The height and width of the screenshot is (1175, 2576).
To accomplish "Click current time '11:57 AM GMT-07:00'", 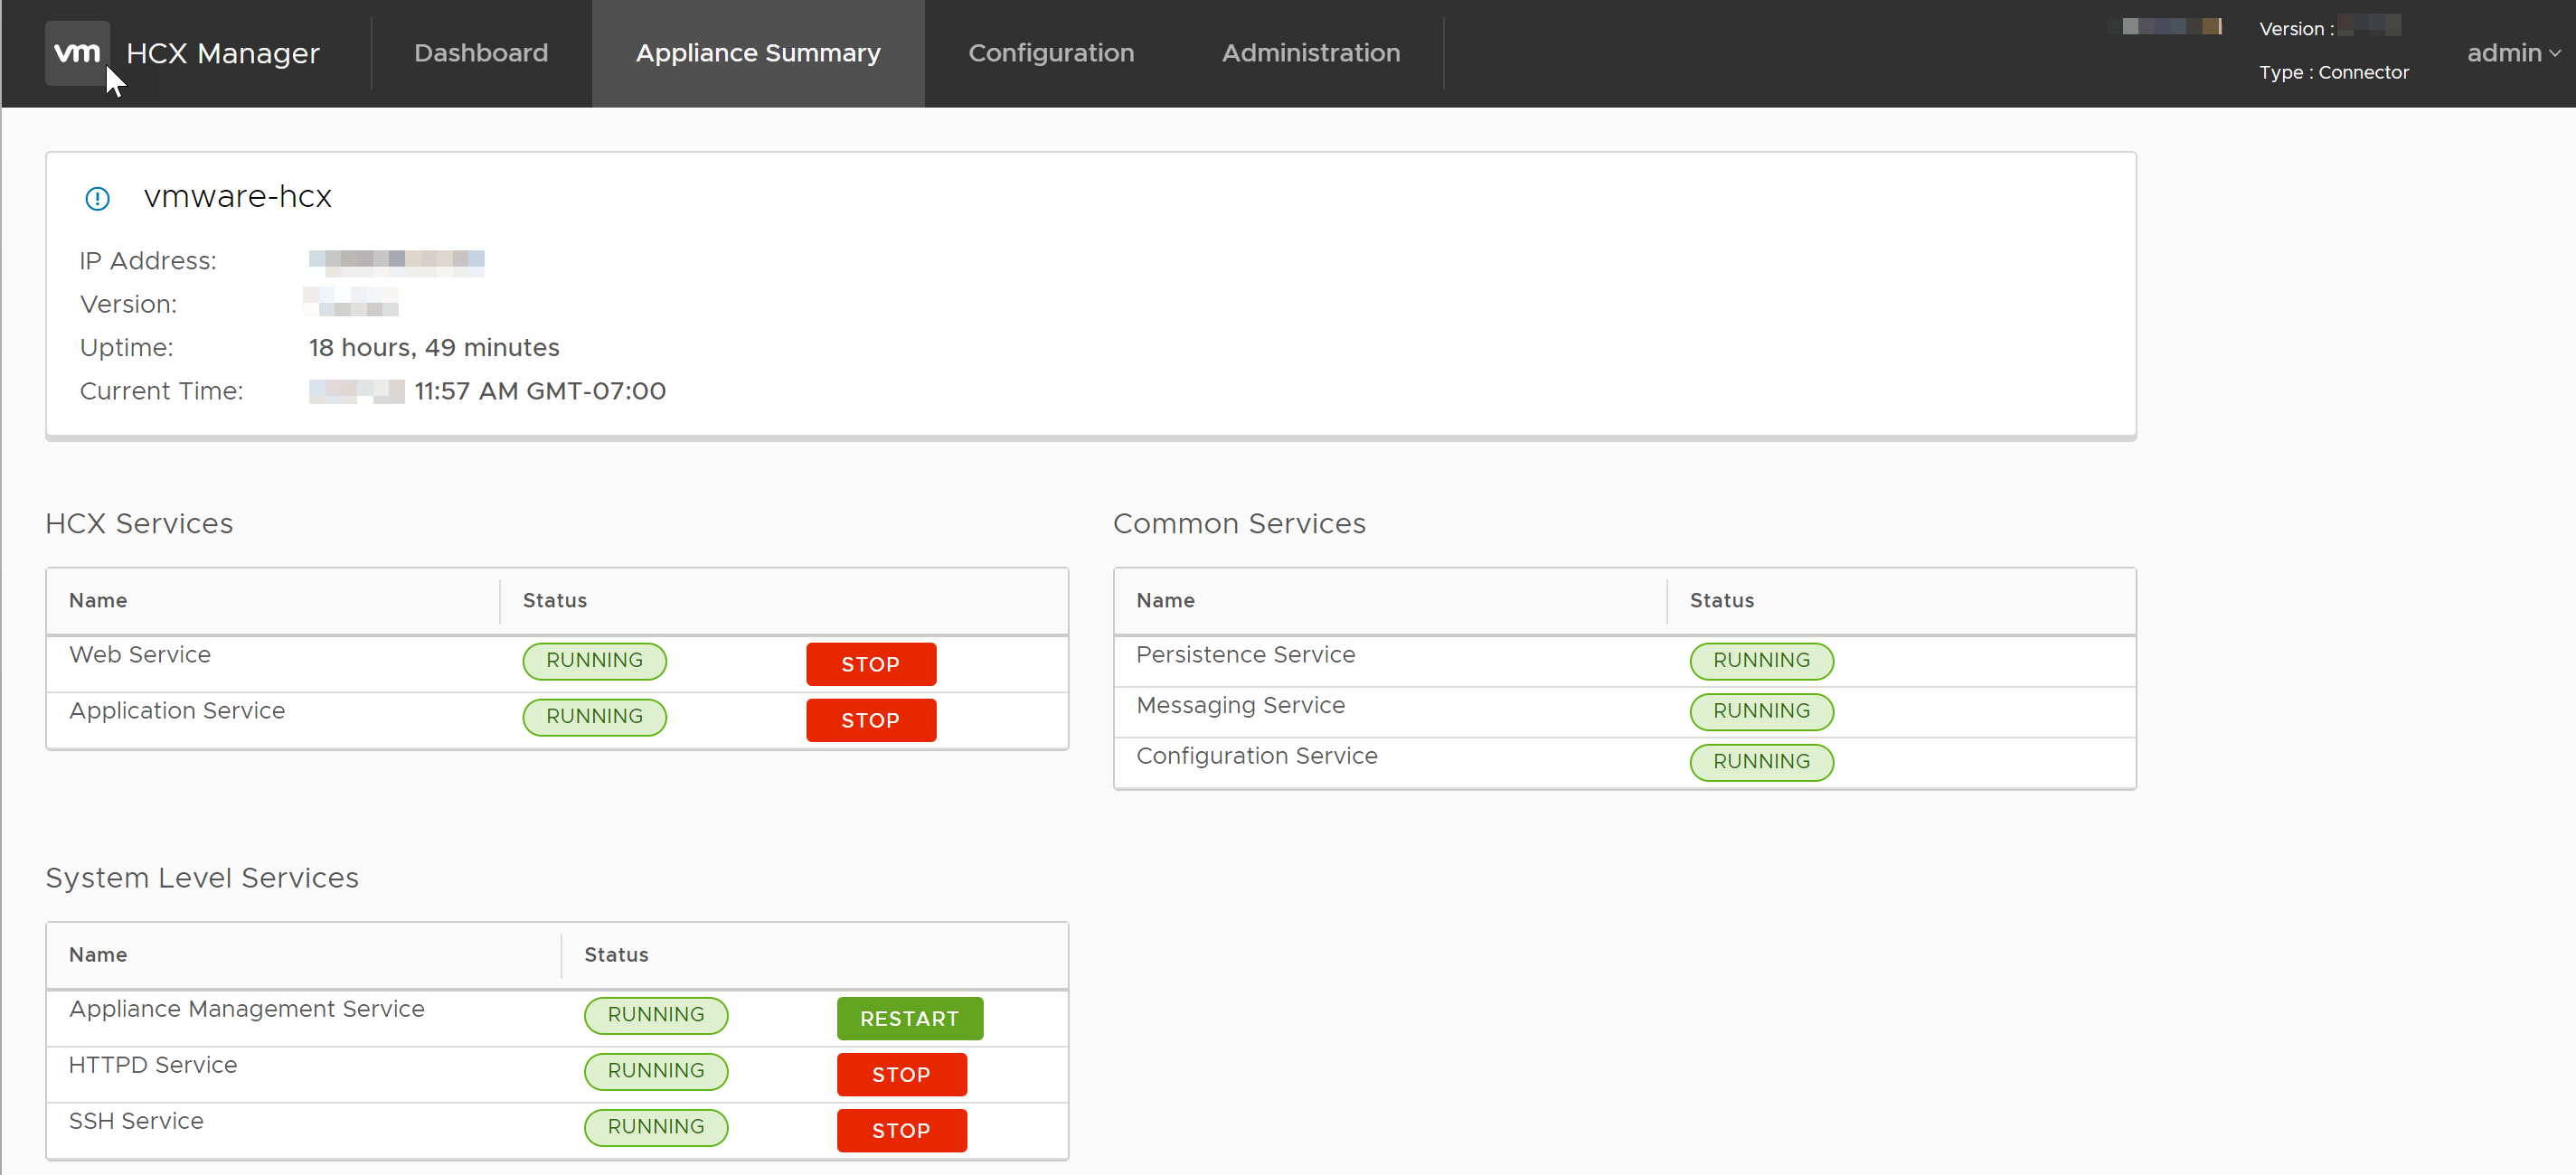I will 540,391.
